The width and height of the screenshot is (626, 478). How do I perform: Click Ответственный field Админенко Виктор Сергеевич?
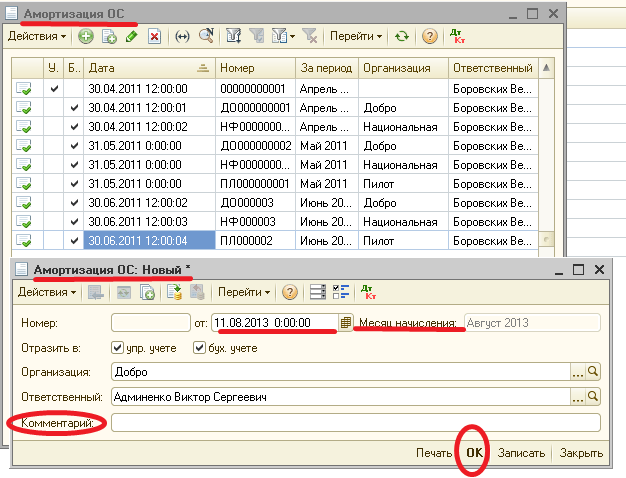point(341,397)
